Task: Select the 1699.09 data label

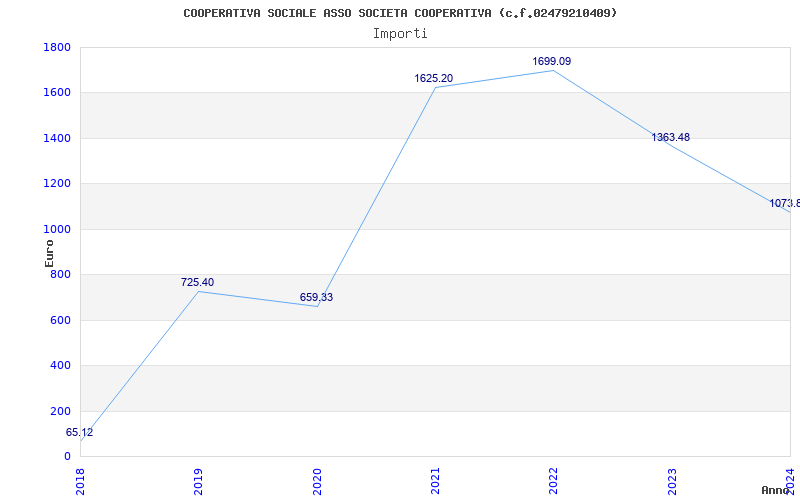Action: (552, 62)
